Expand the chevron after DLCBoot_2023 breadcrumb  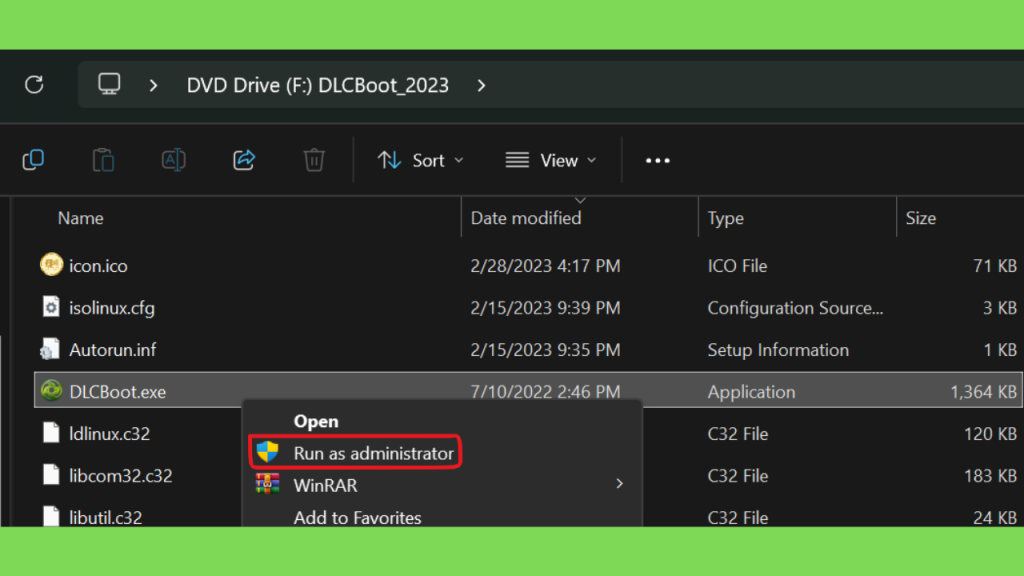481,86
